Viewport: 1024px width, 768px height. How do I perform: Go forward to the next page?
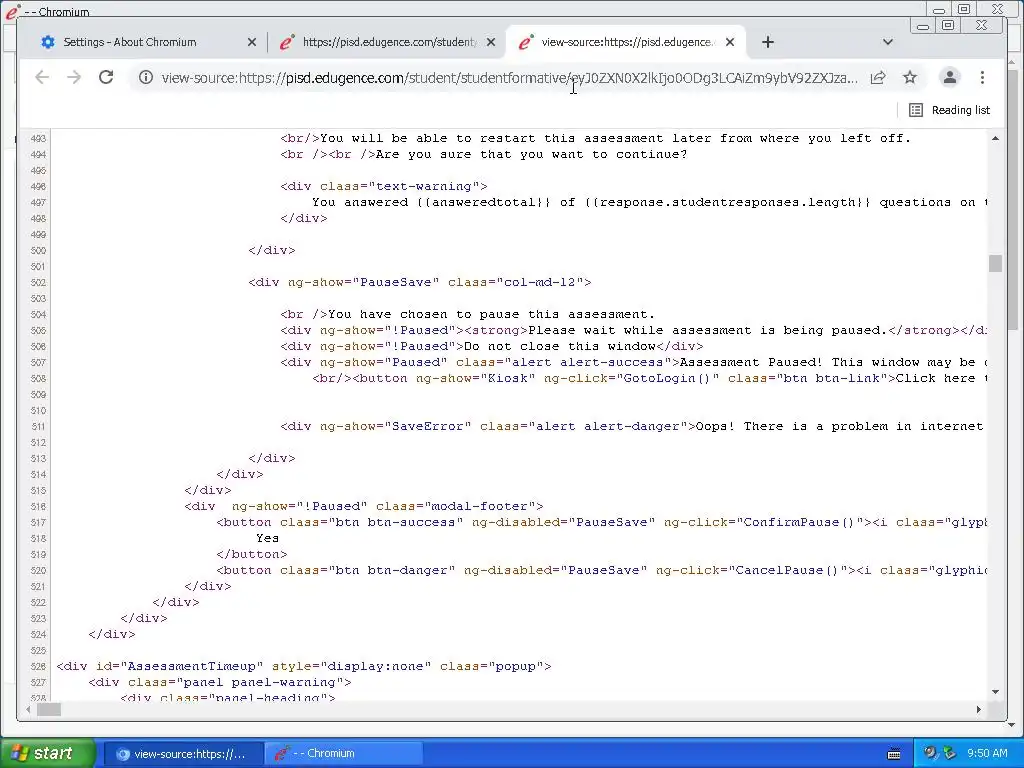tap(74, 78)
